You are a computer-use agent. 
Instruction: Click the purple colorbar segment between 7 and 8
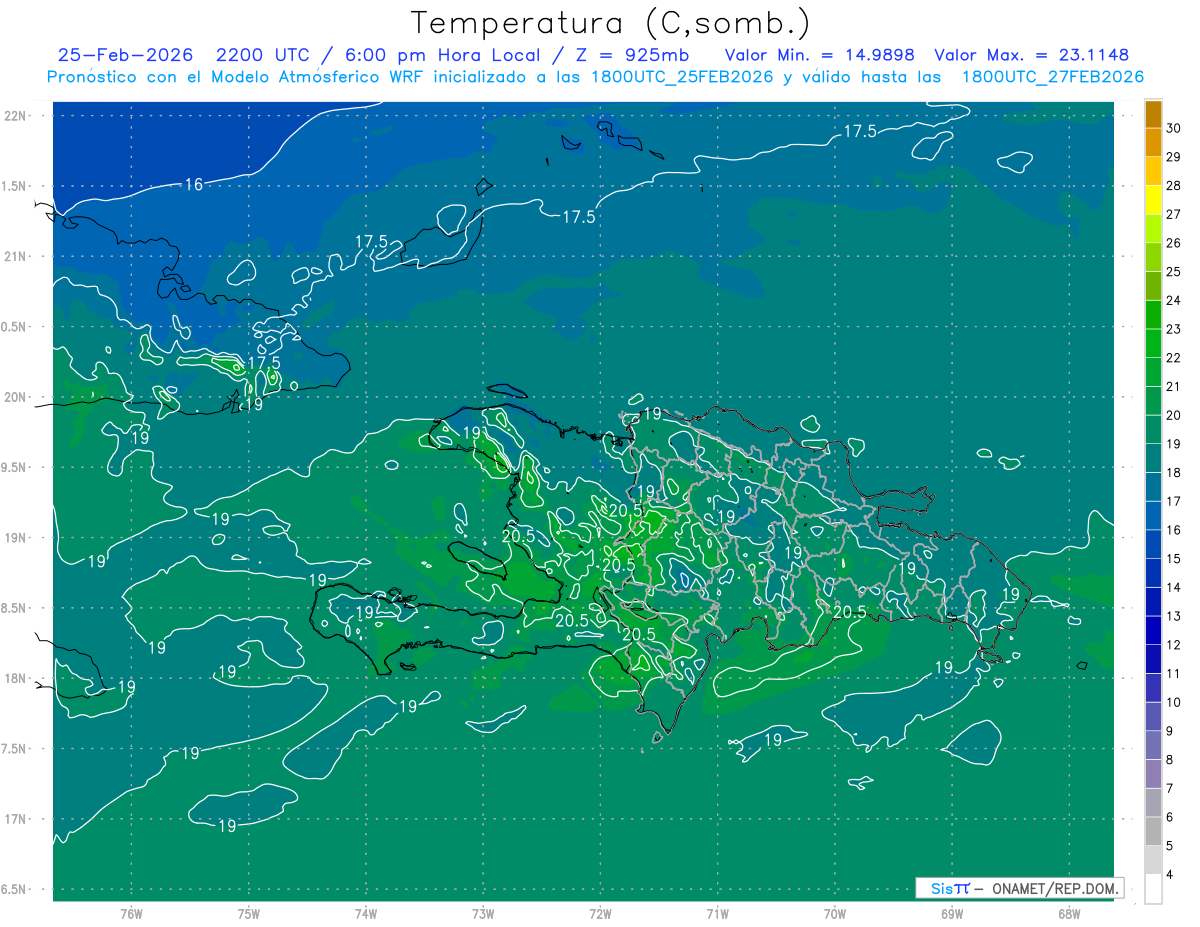1153,774
